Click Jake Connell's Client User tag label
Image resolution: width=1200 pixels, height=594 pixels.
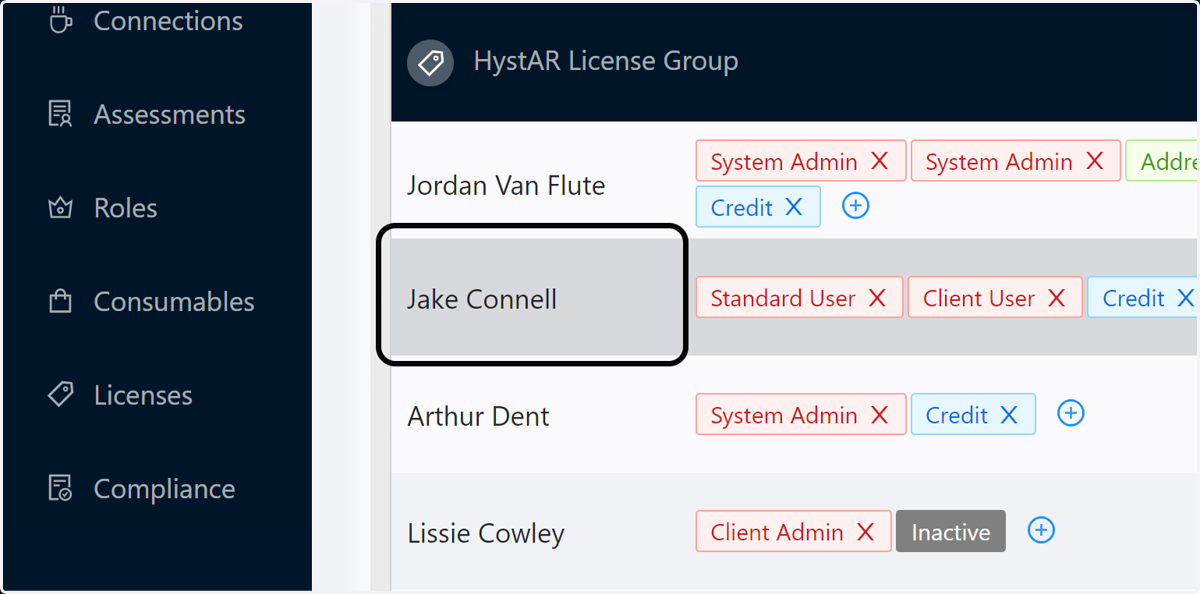[x=979, y=298]
